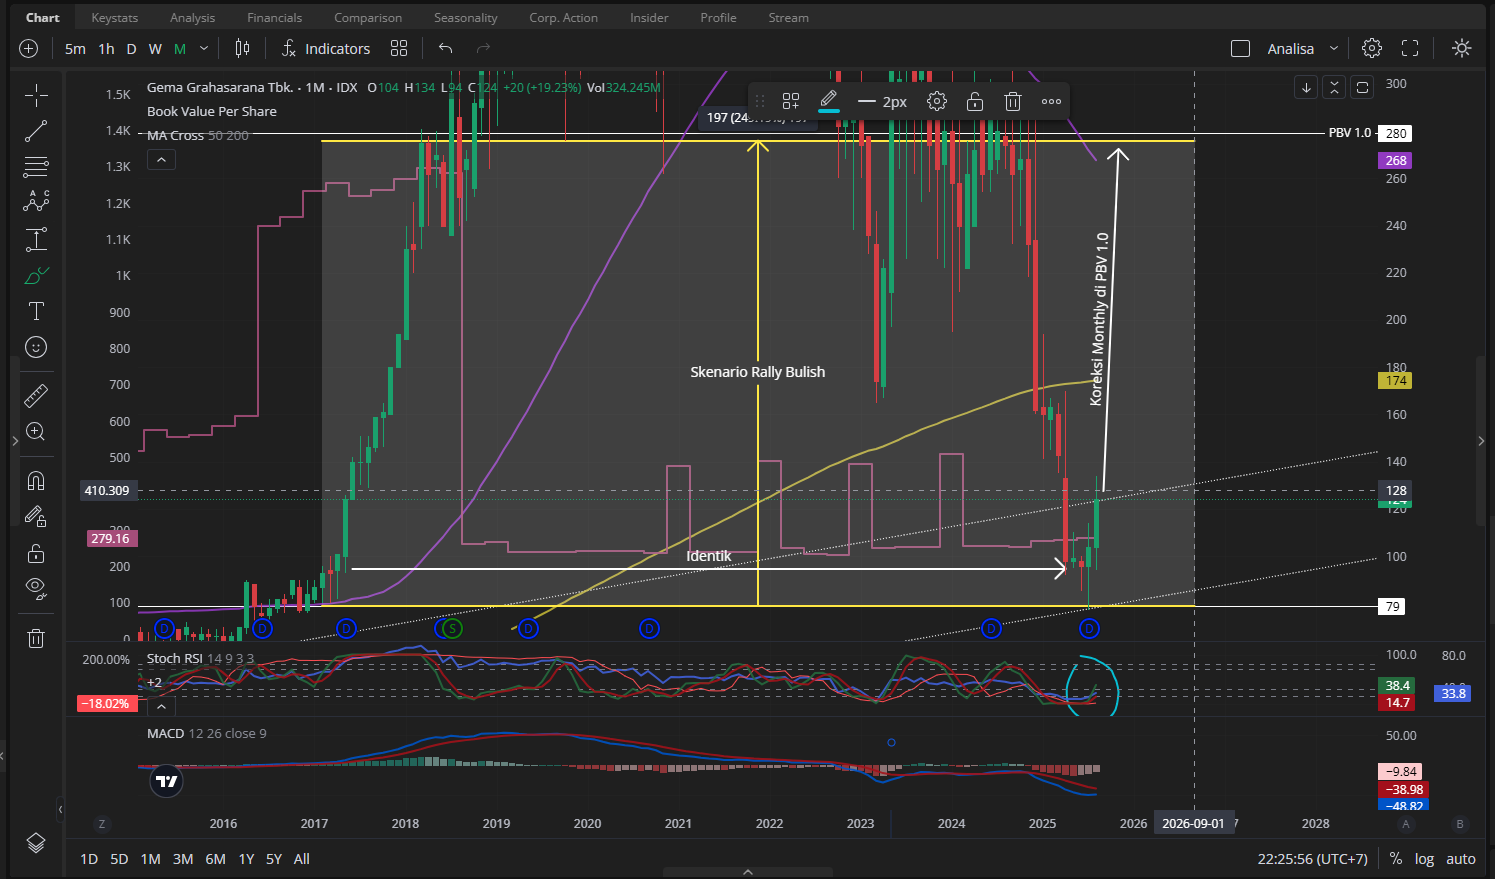The height and width of the screenshot is (879, 1495).
Task: Click the layout setup square icon
Action: click(x=1240, y=48)
